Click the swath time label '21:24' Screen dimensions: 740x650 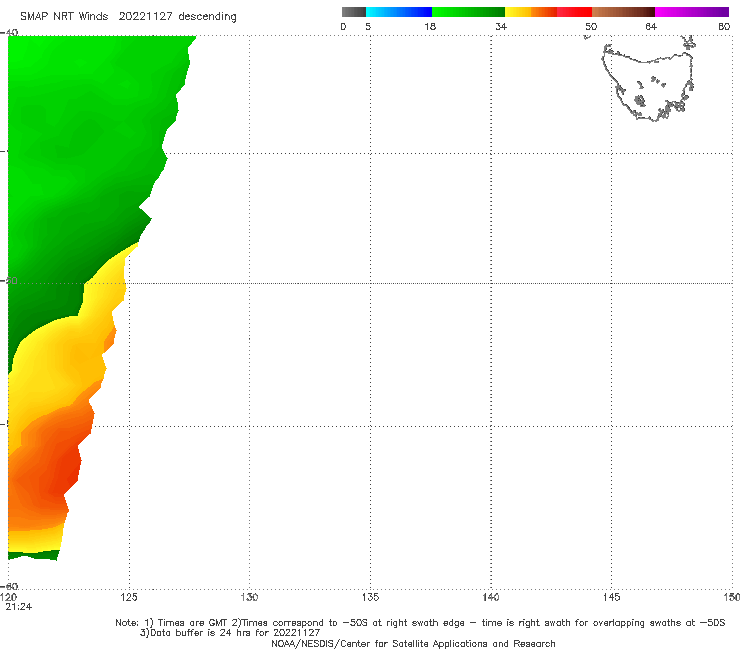tap(18, 607)
